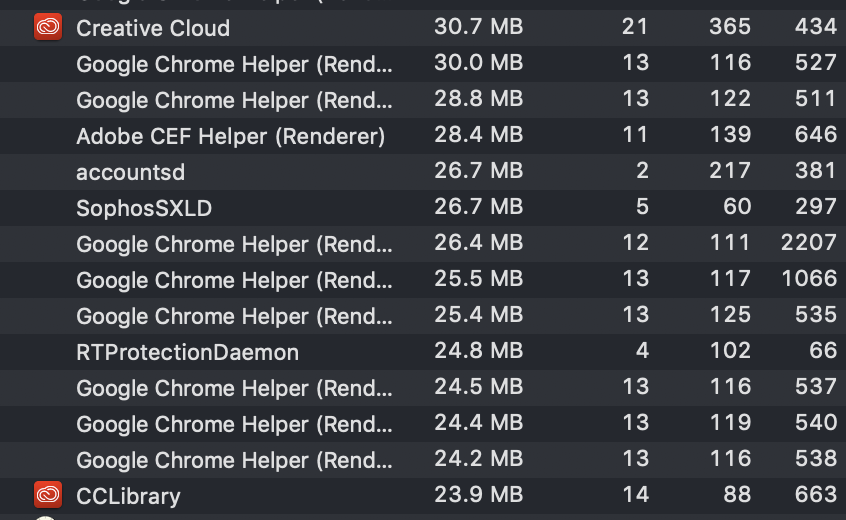This screenshot has height=520, width=846.
Task: Select Chrome Helper using 30.0 MB
Action: 423,64
